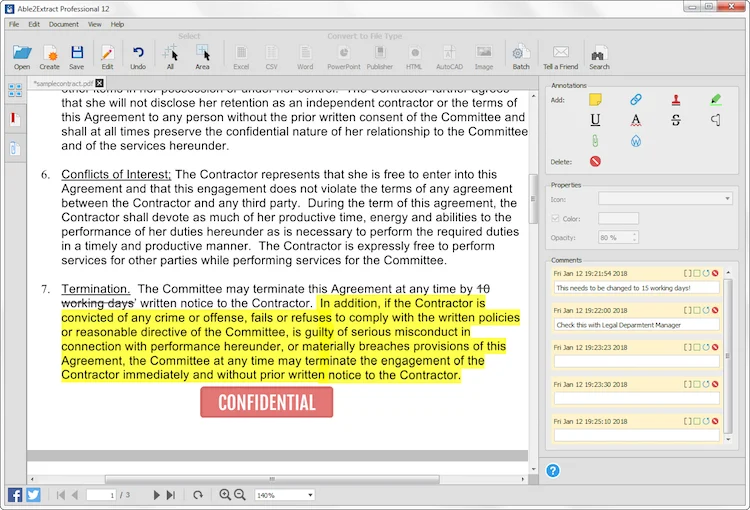Toggle square icon on the 19:23:23 comment
Screen dimensions: 750x510
[697, 347]
